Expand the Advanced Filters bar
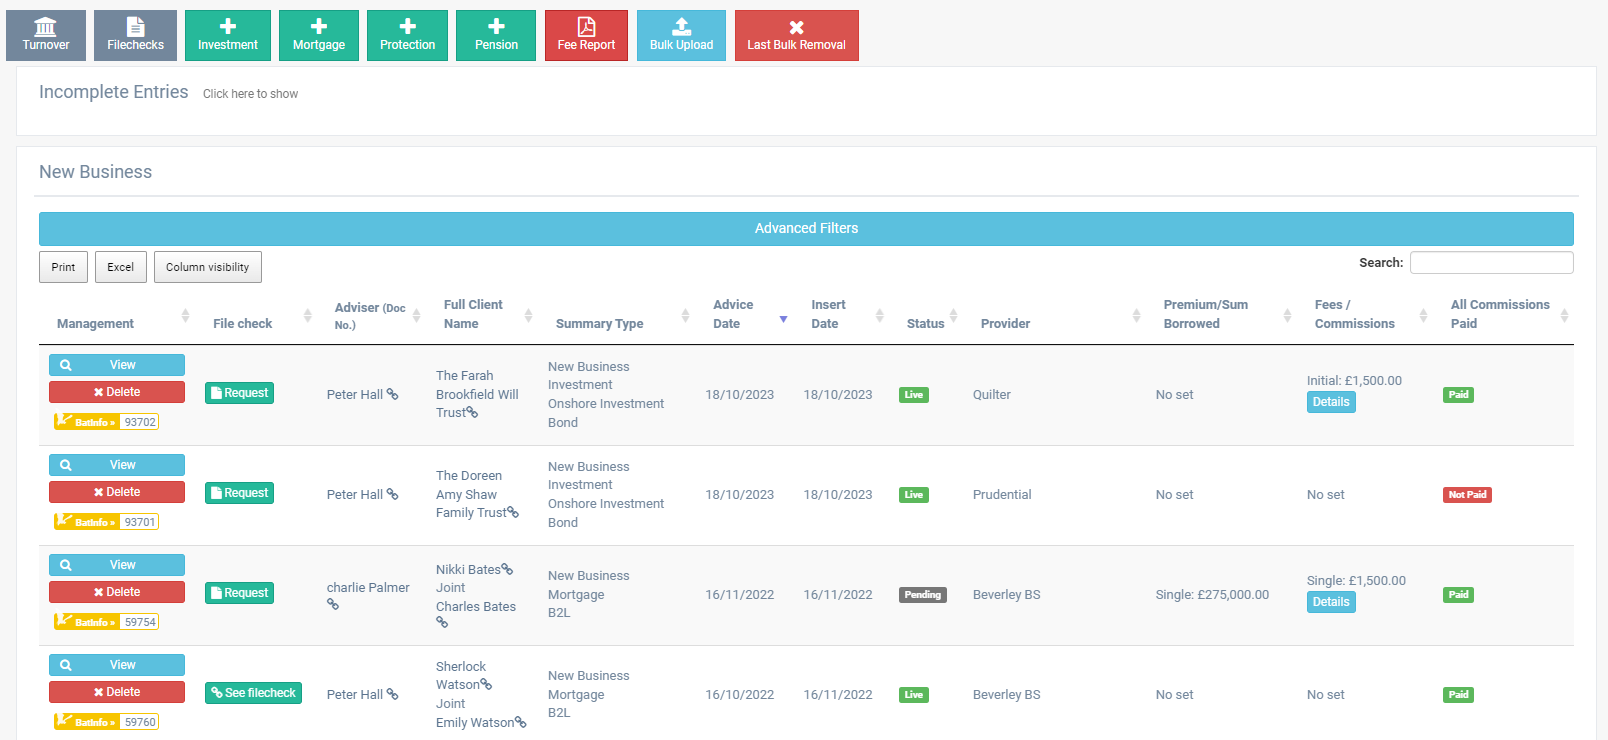Image resolution: width=1608 pixels, height=740 pixels. pyautogui.click(x=806, y=228)
